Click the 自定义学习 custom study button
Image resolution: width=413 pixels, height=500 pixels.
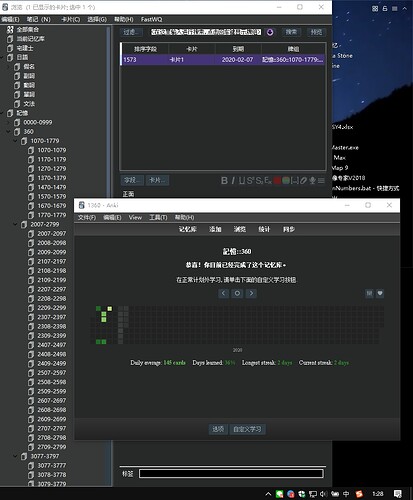pyautogui.click(x=247, y=429)
